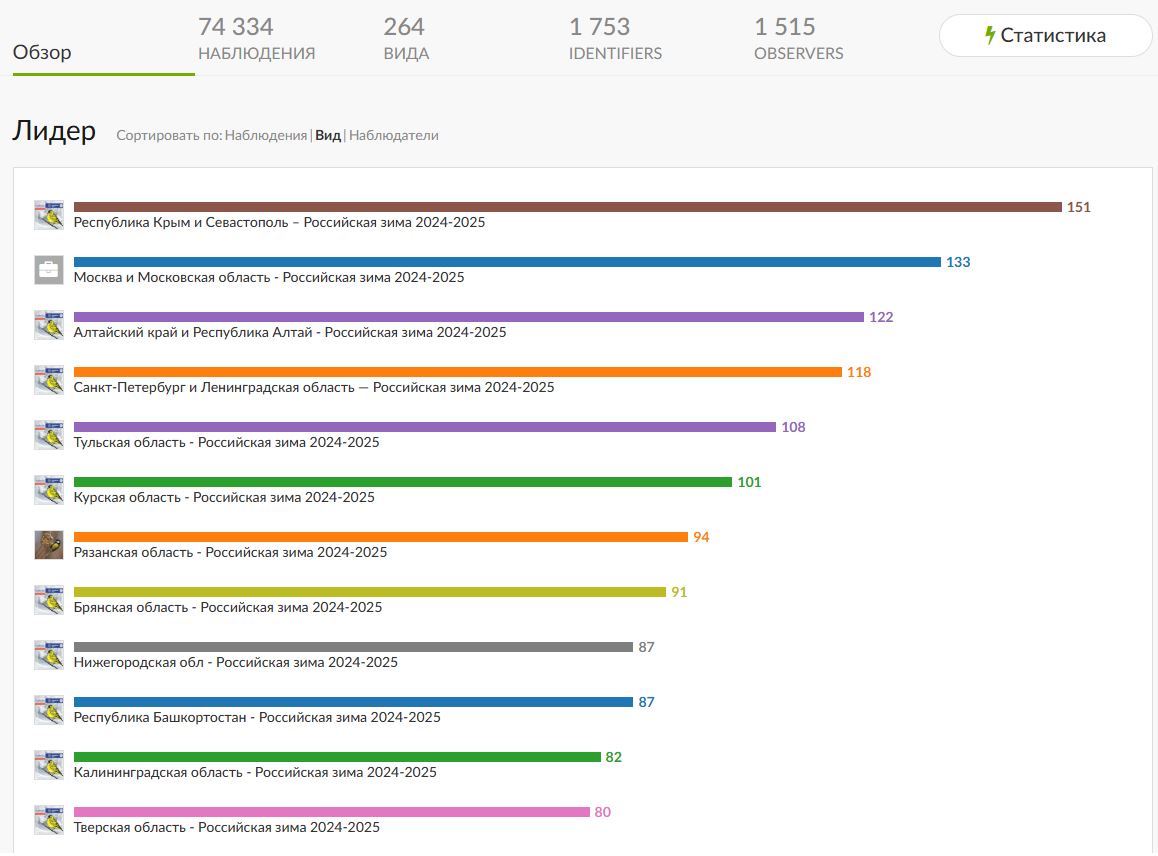Click the brown 151 bar for Крым

coord(567,207)
